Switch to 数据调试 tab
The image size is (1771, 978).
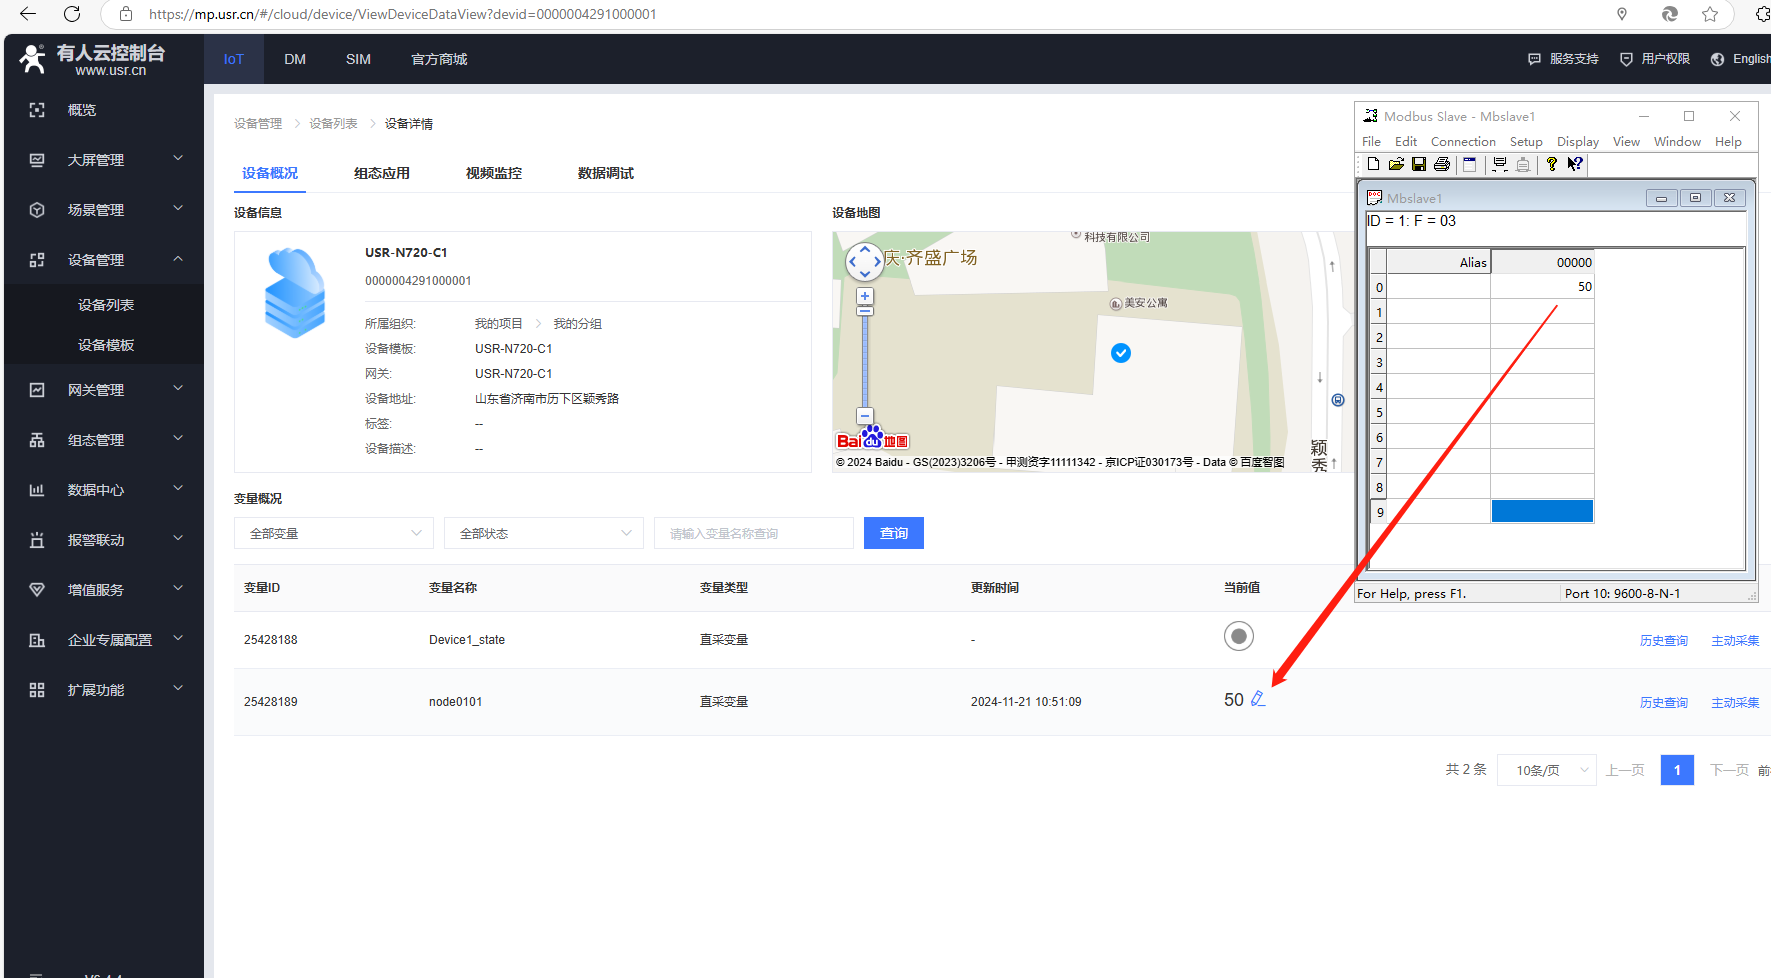coord(606,173)
